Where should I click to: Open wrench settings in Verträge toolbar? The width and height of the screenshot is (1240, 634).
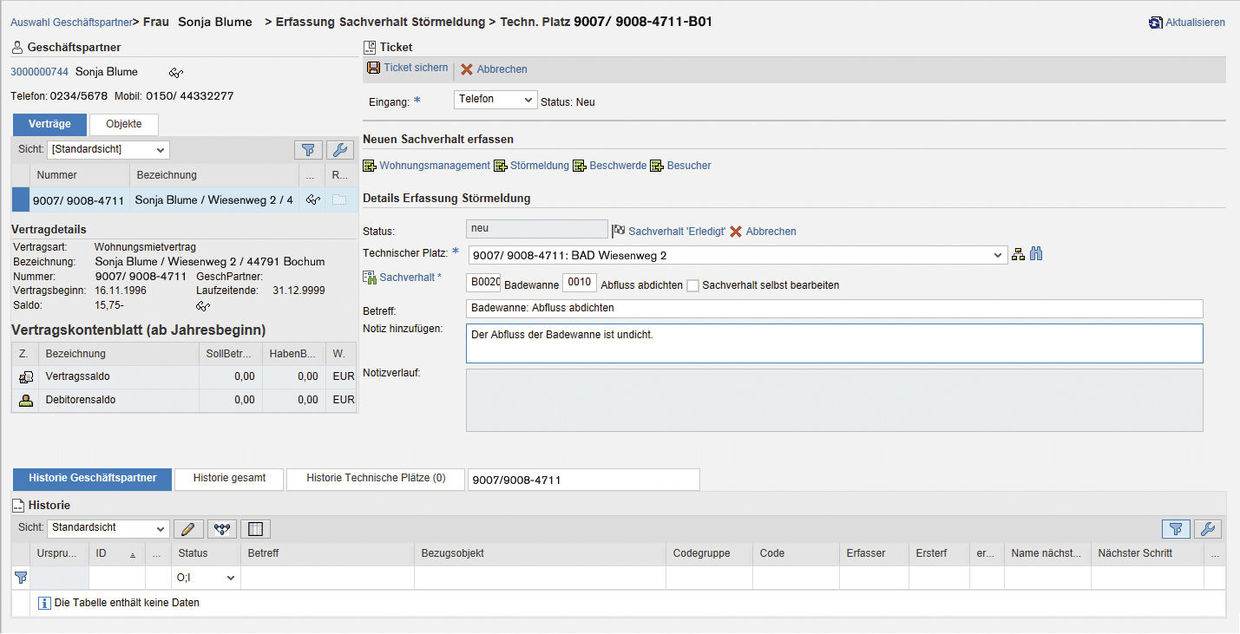coord(339,150)
